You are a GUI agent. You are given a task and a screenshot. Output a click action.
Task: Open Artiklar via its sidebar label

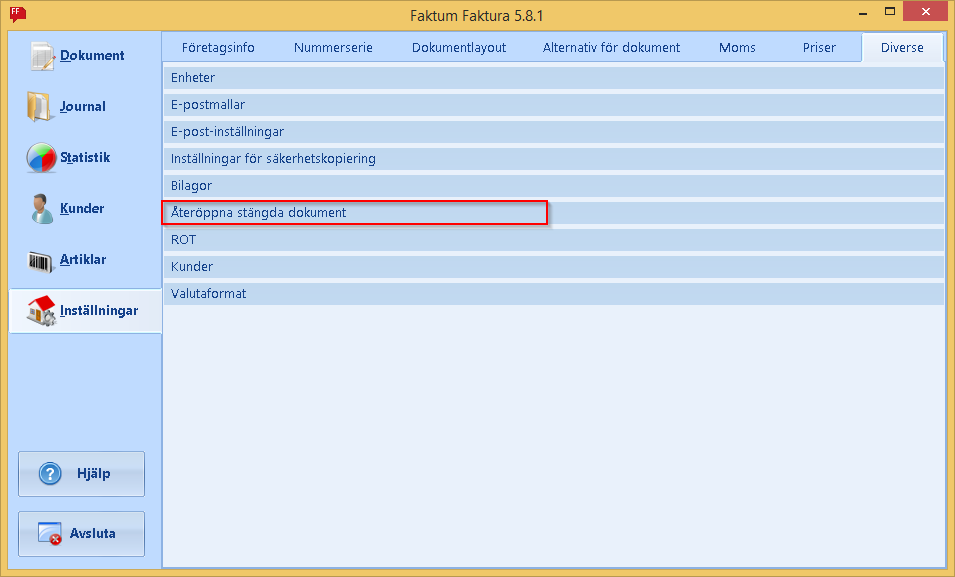coord(83,260)
